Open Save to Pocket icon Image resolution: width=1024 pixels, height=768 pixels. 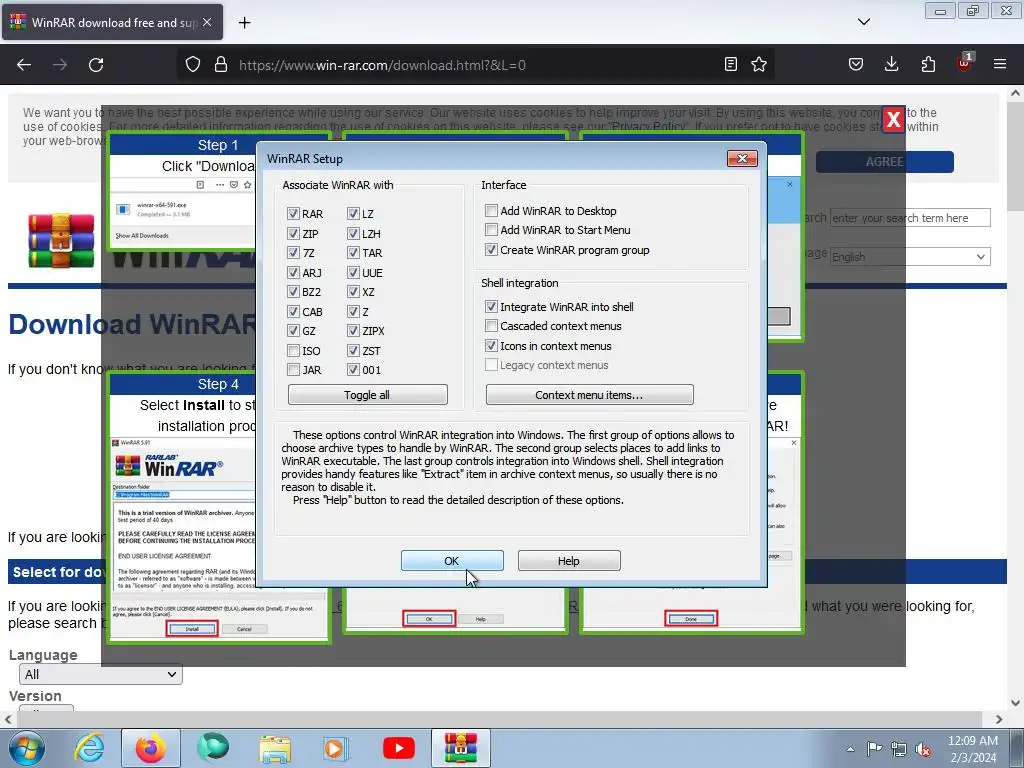pyautogui.click(x=856, y=64)
